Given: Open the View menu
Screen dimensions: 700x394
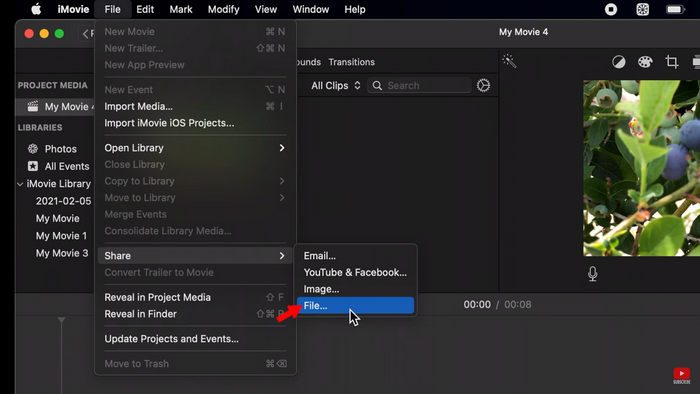Looking at the screenshot, I should (266, 9).
